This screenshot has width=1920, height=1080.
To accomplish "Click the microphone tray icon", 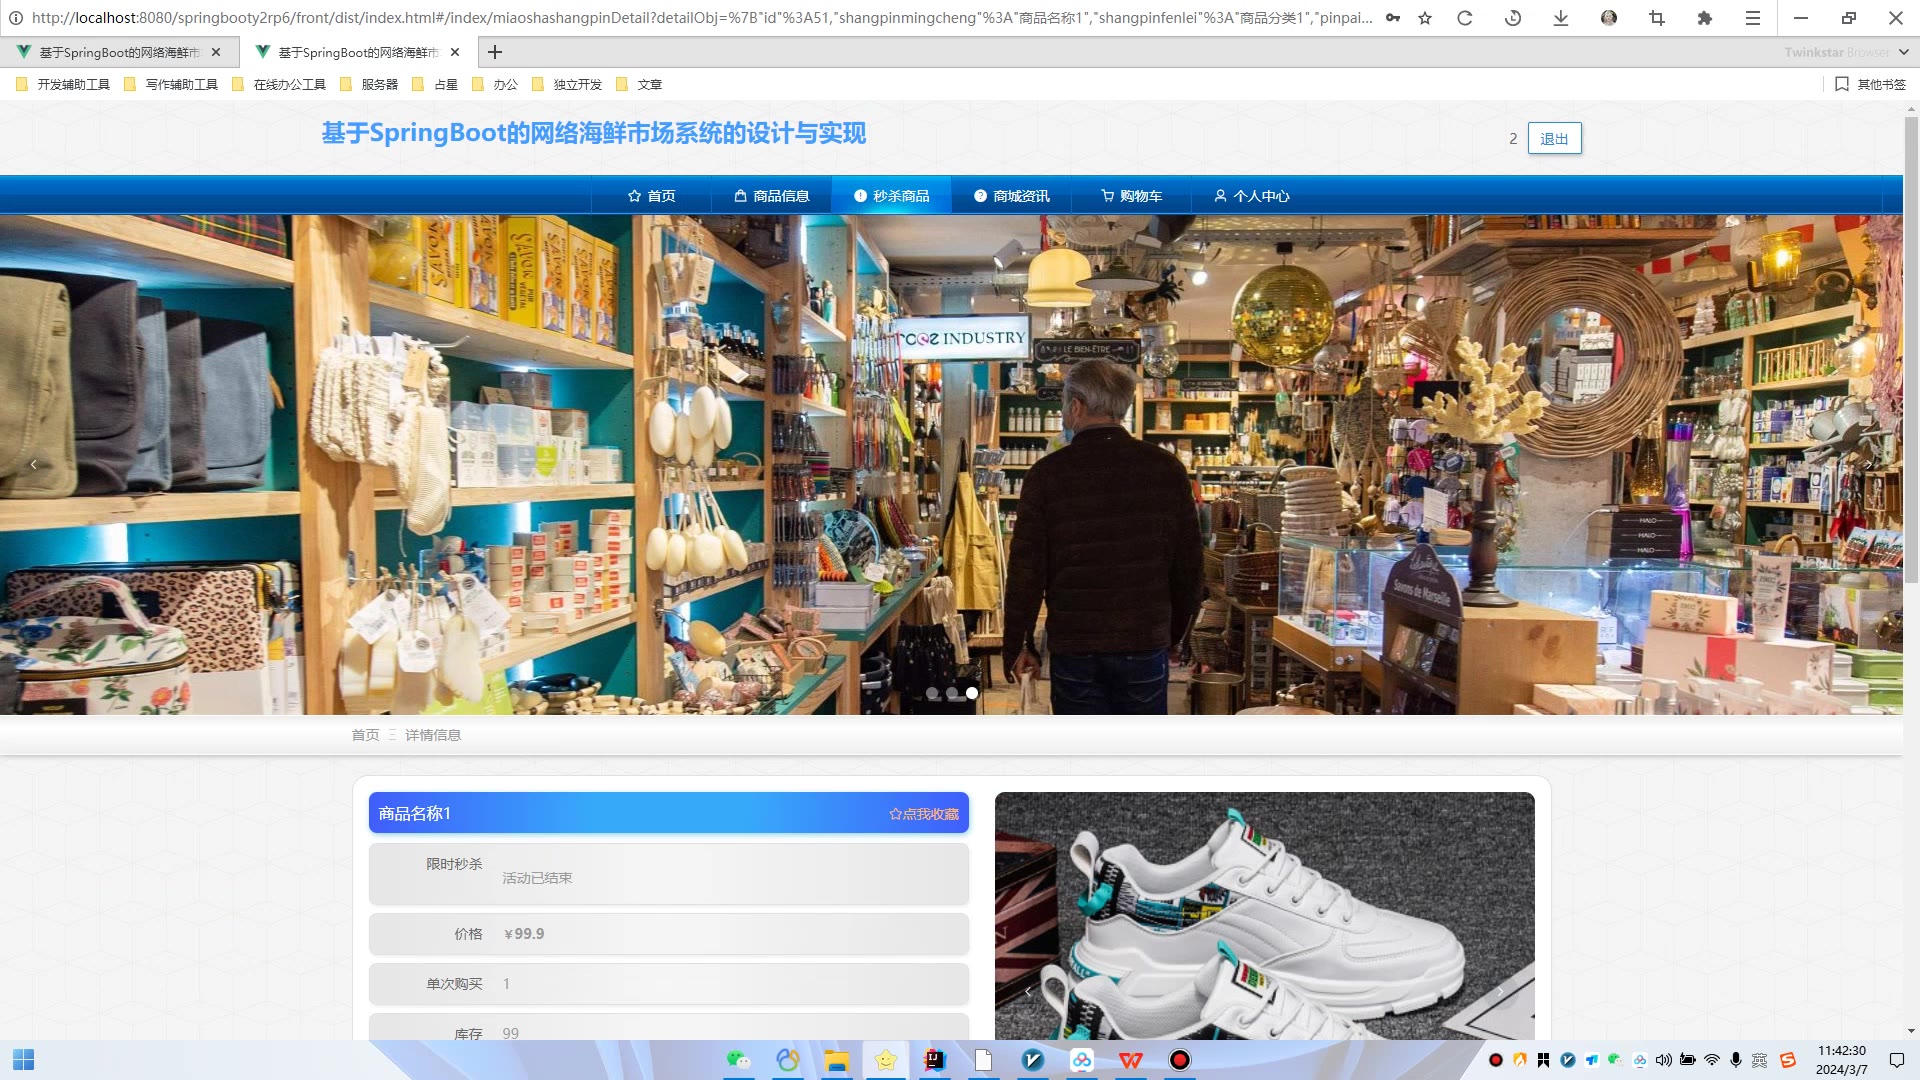I will point(1736,1060).
